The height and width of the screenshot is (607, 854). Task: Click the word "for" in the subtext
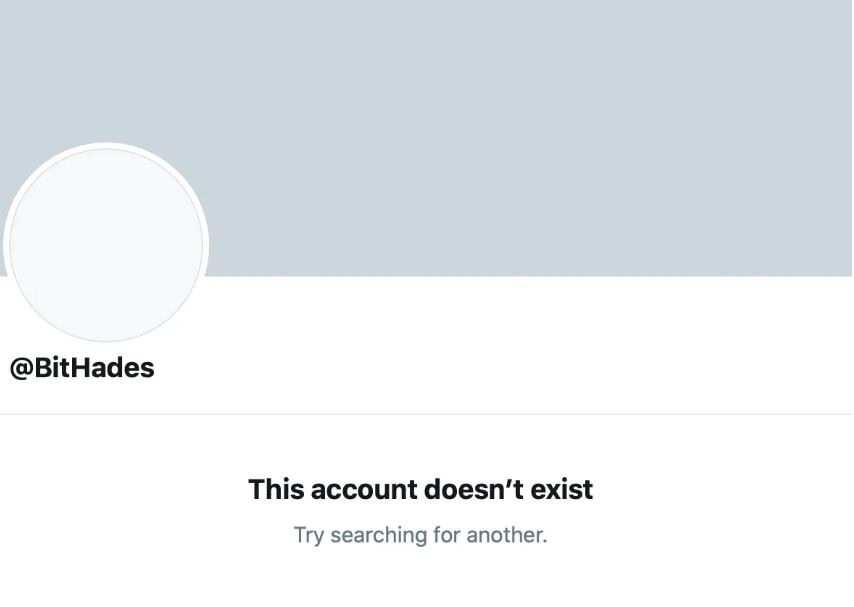(446, 535)
